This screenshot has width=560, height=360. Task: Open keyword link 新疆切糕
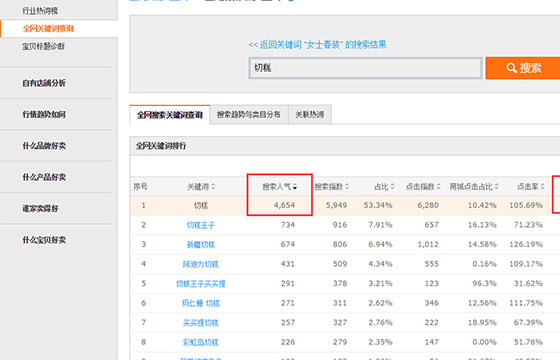201,245
